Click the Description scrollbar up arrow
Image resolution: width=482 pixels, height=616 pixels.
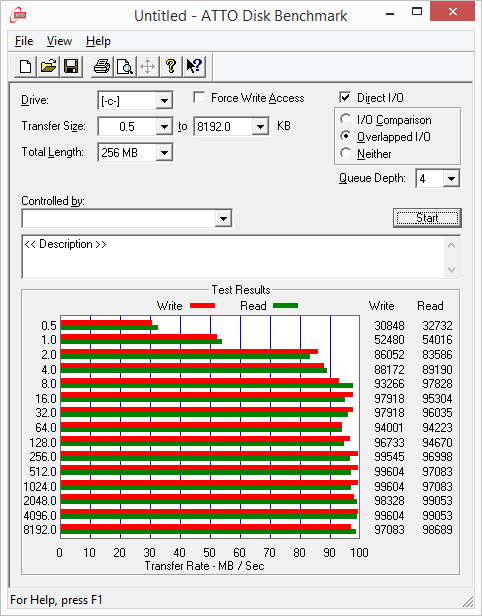tap(451, 246)
